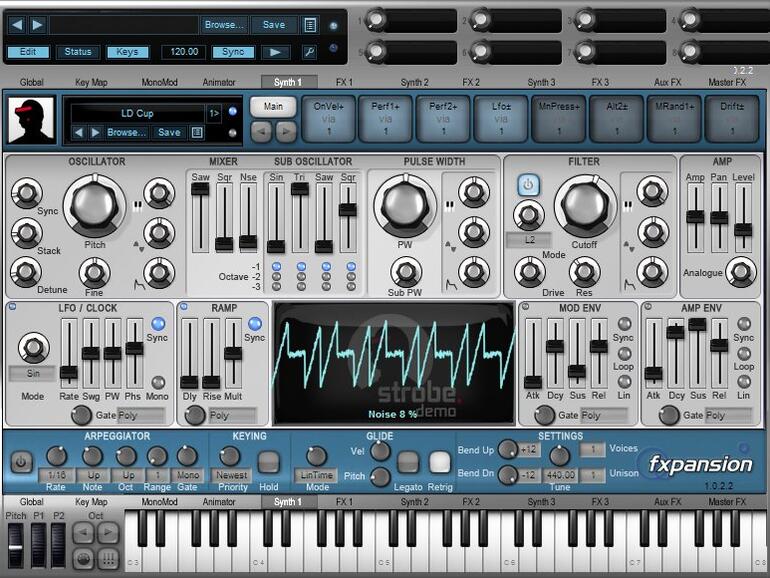This screenshot has height=578, width=770.
Task: Click the Analogue knob in the Amp section
Action: coord(741,272)
